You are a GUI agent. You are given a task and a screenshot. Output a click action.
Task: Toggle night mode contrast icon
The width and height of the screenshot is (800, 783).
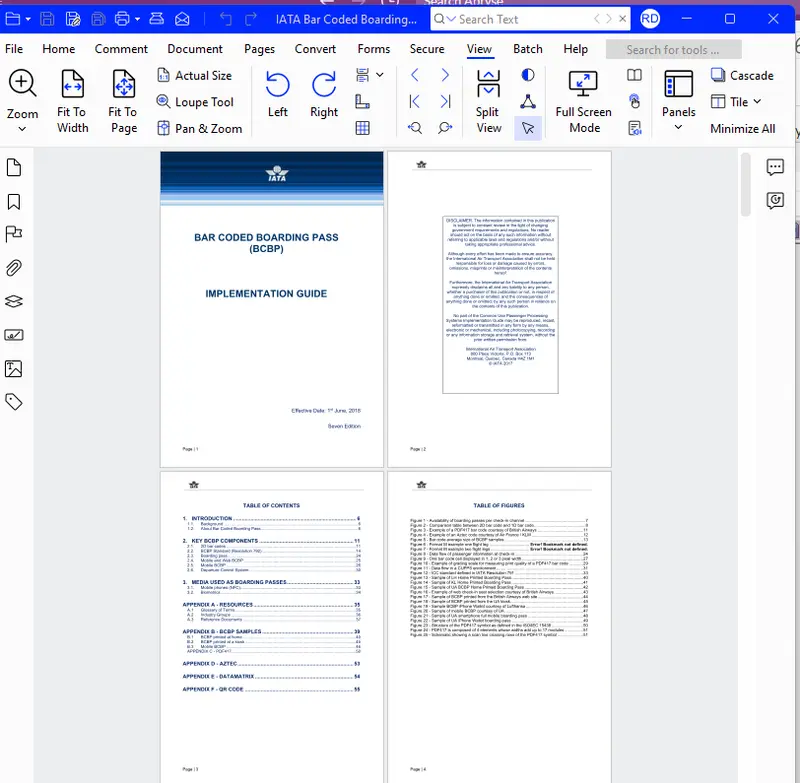[x=528, y=75]
